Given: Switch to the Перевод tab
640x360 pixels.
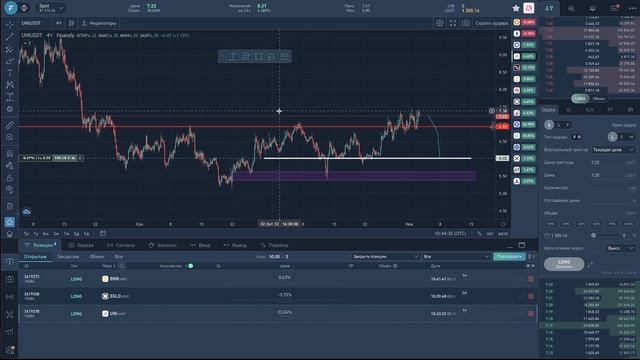Looking at the screenshot, I should click(275, 245).
